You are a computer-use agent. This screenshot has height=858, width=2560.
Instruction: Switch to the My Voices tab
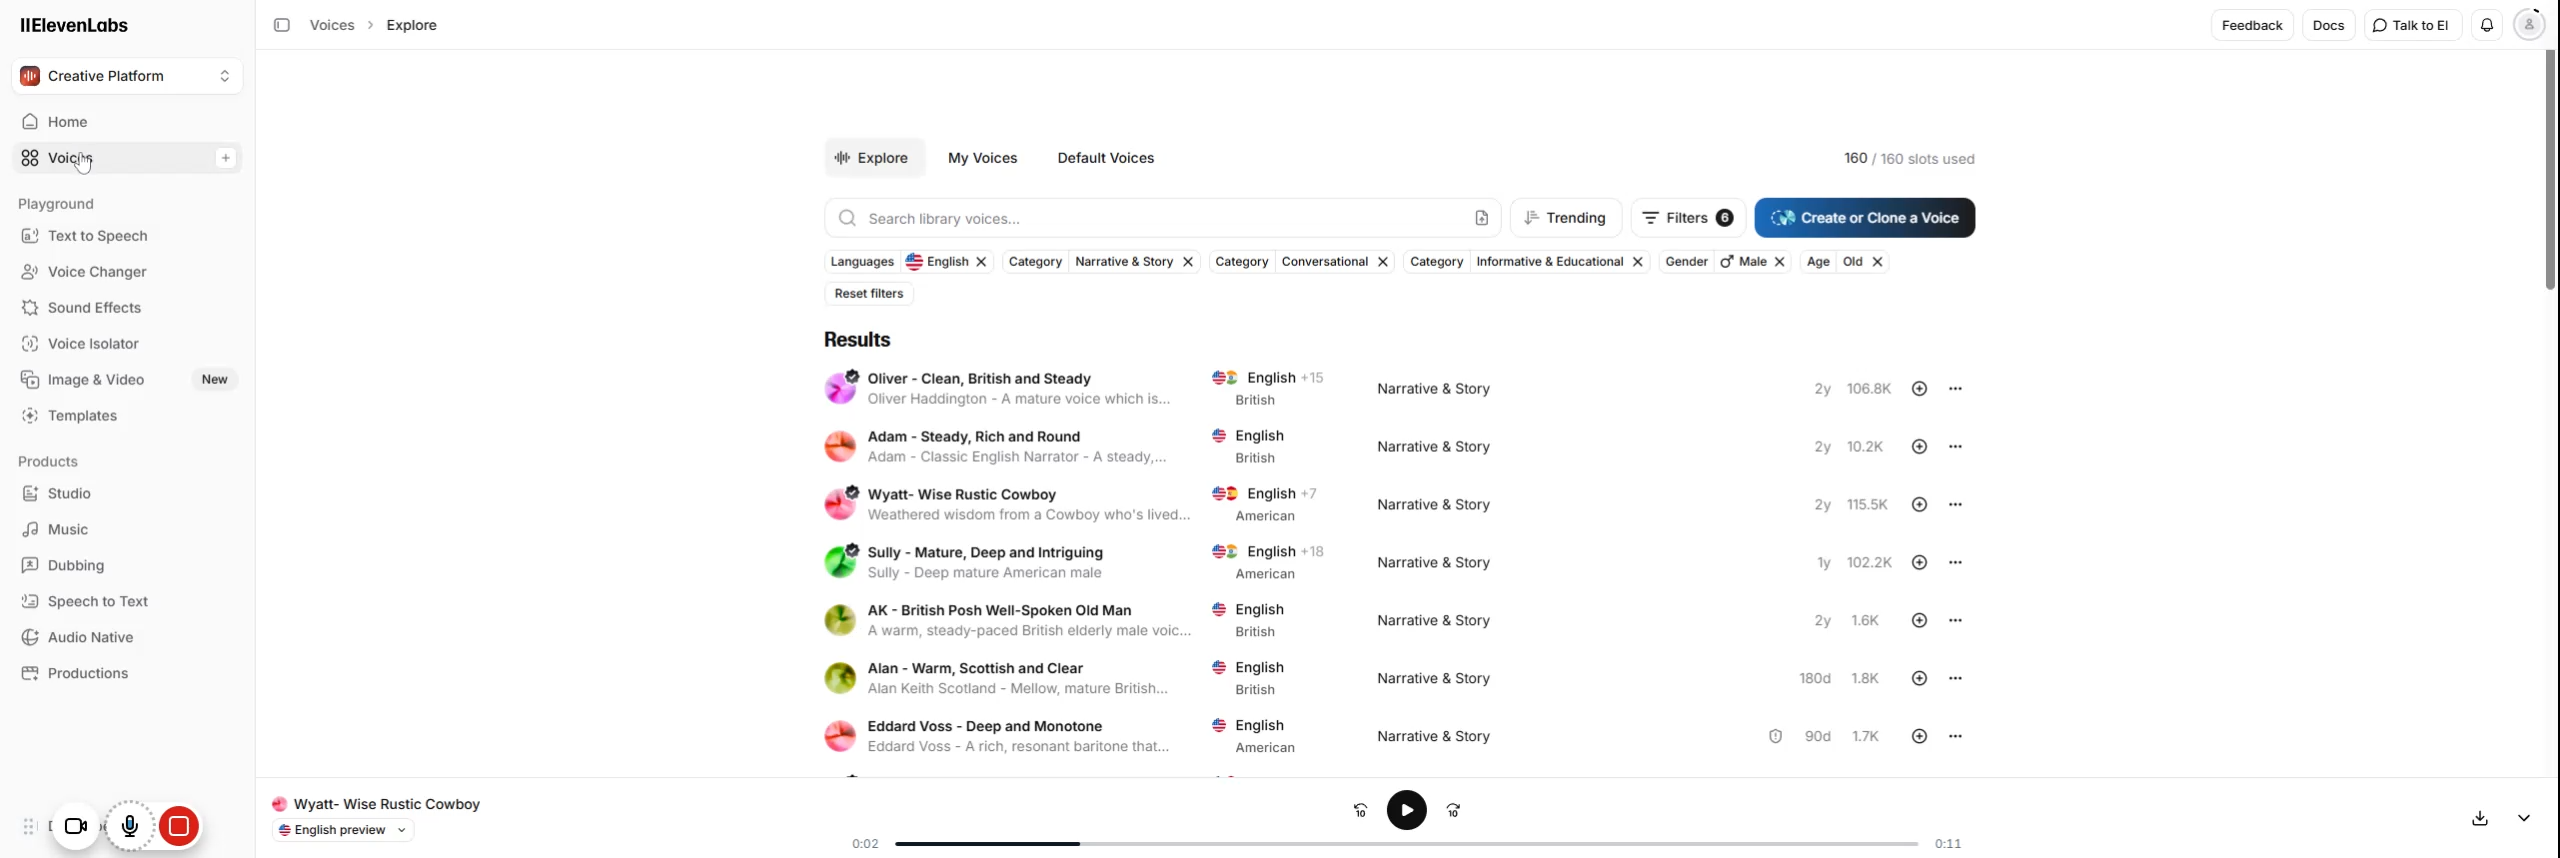click(x=982, y=158)
